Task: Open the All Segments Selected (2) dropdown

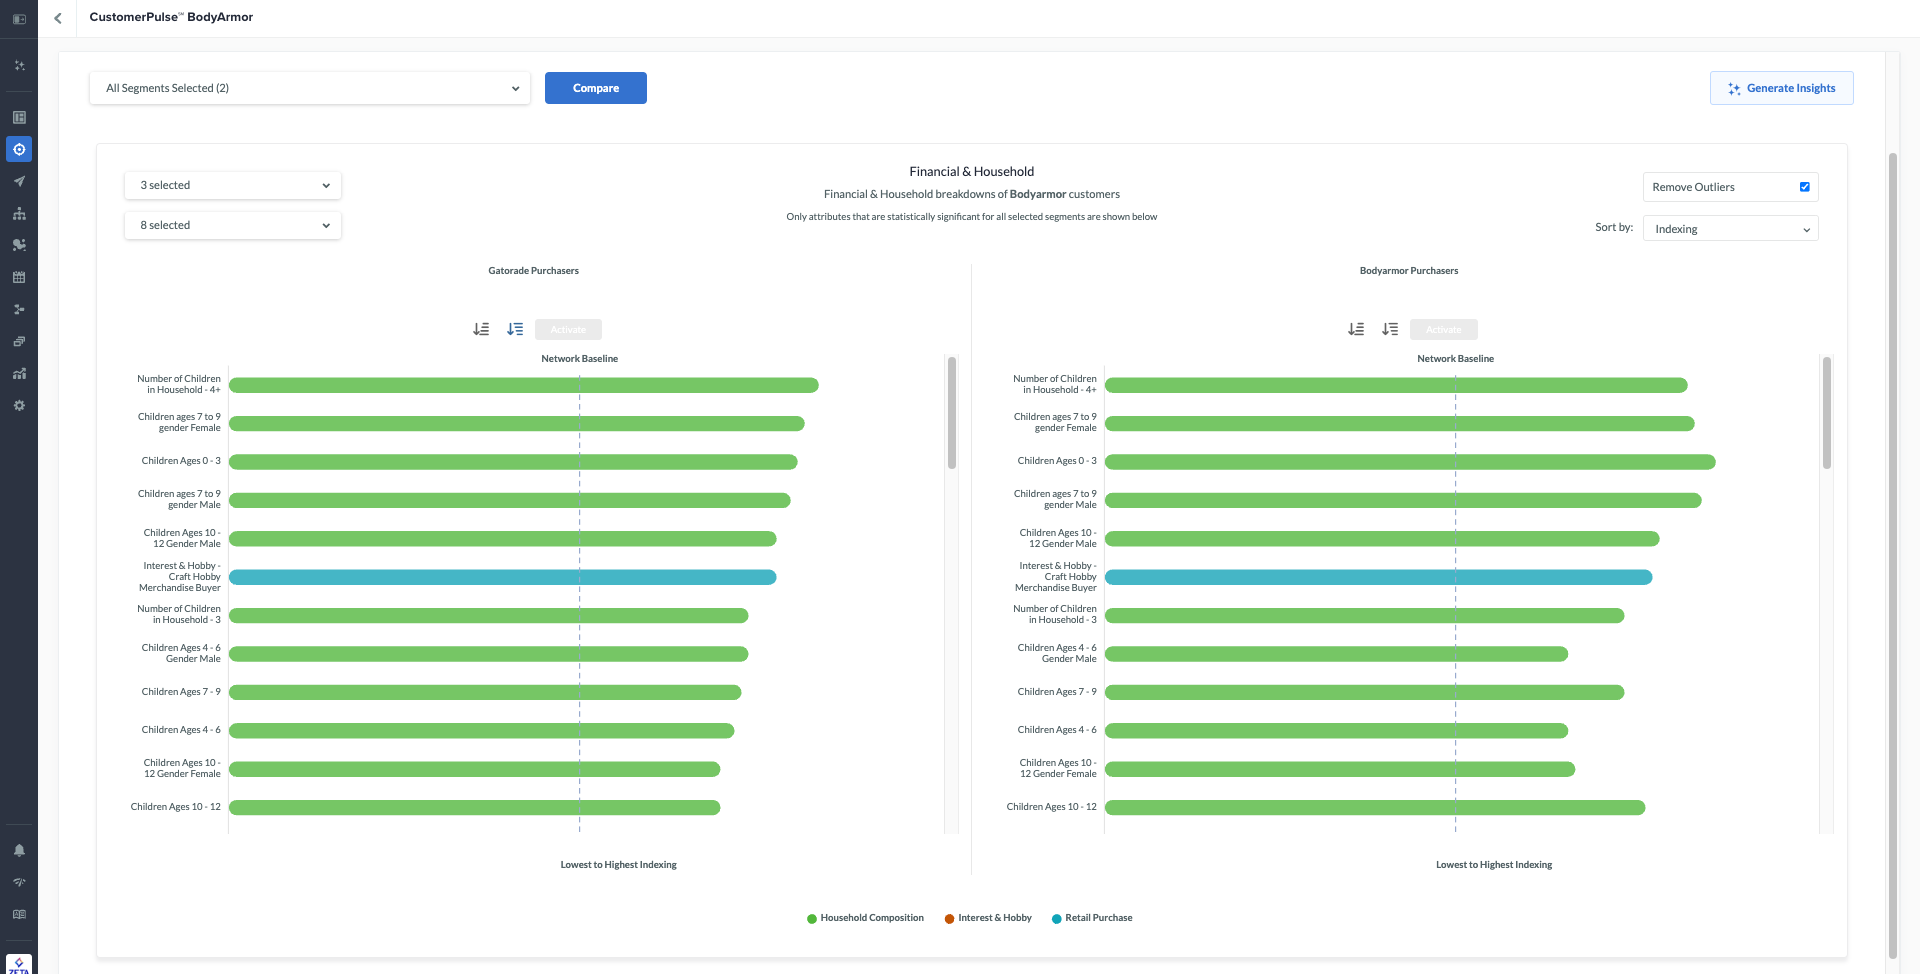Action: coord(310,88)
